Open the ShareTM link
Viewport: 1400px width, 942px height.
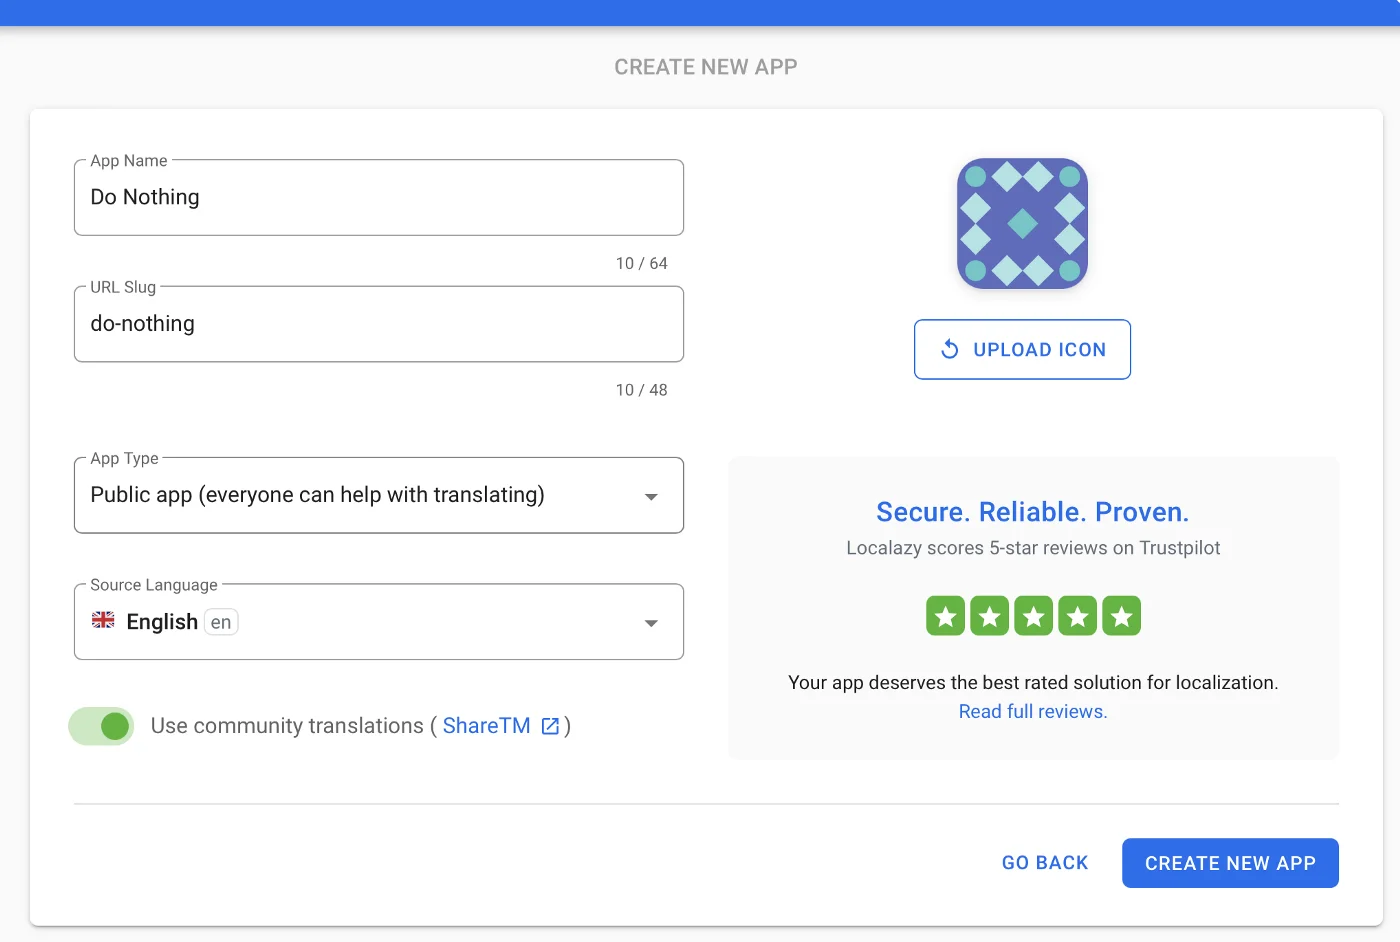486,726
